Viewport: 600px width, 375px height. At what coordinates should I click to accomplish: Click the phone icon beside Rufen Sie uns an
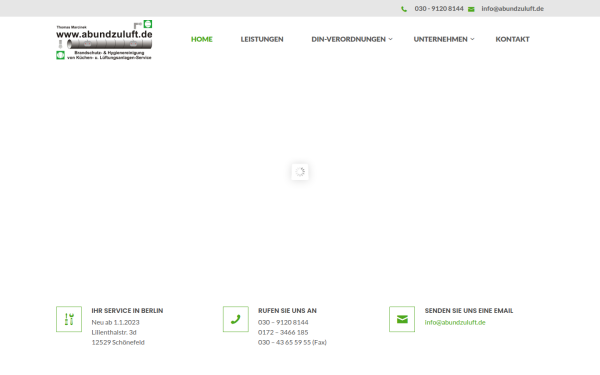(236, 319)
